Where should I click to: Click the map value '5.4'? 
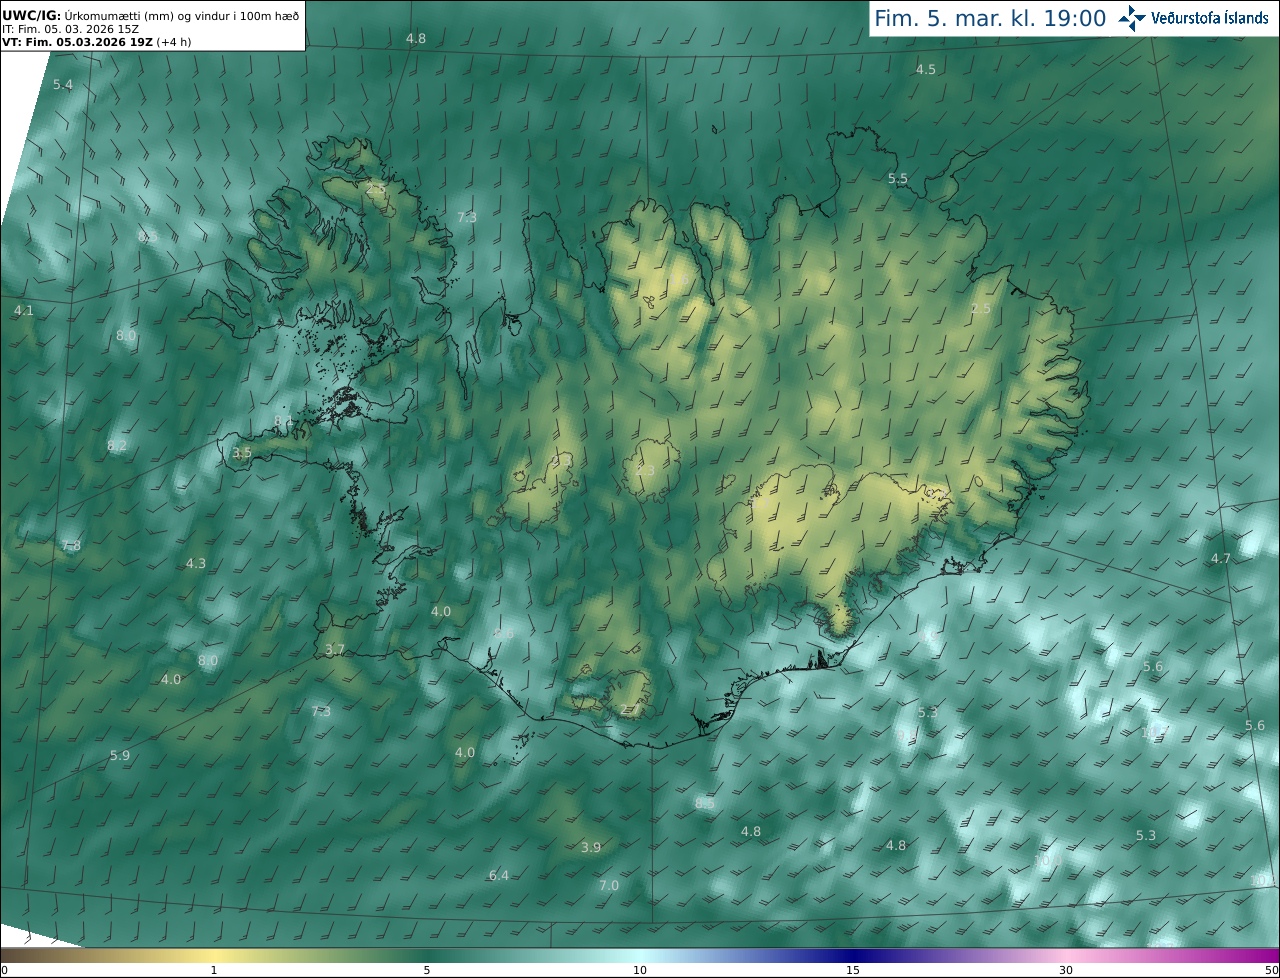[x=63, y=85]
